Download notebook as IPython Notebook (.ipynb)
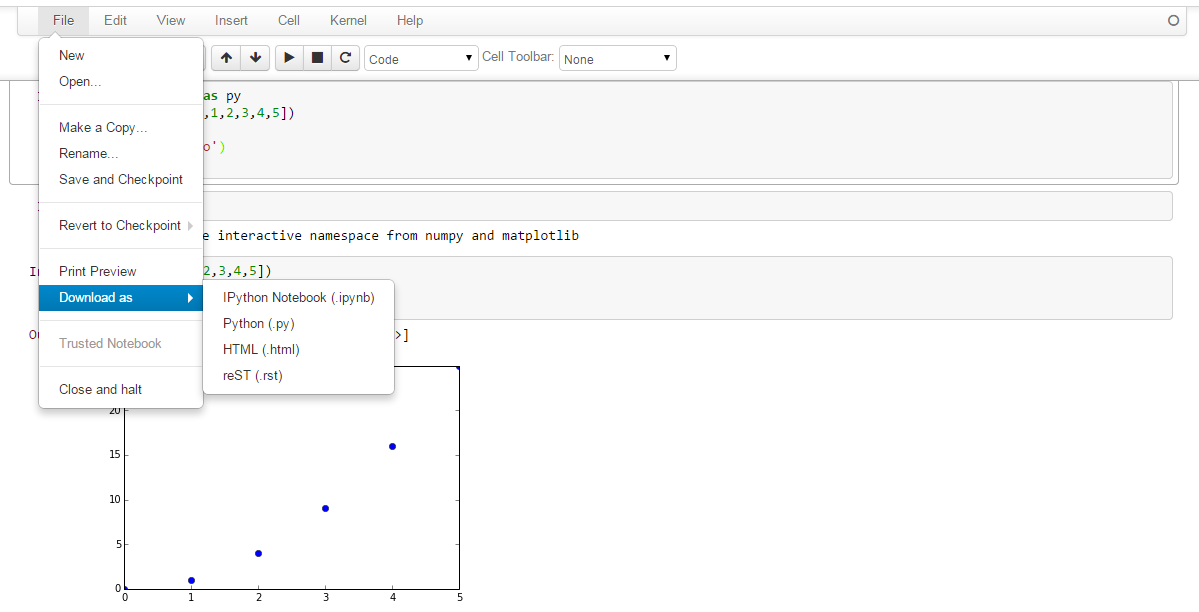 click(x=299, y=297)
